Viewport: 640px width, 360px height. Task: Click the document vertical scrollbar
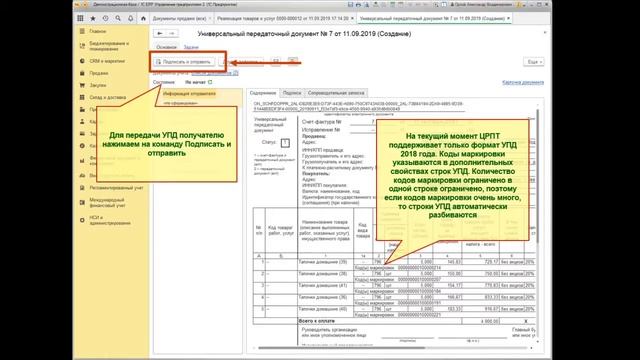point(538,176)
